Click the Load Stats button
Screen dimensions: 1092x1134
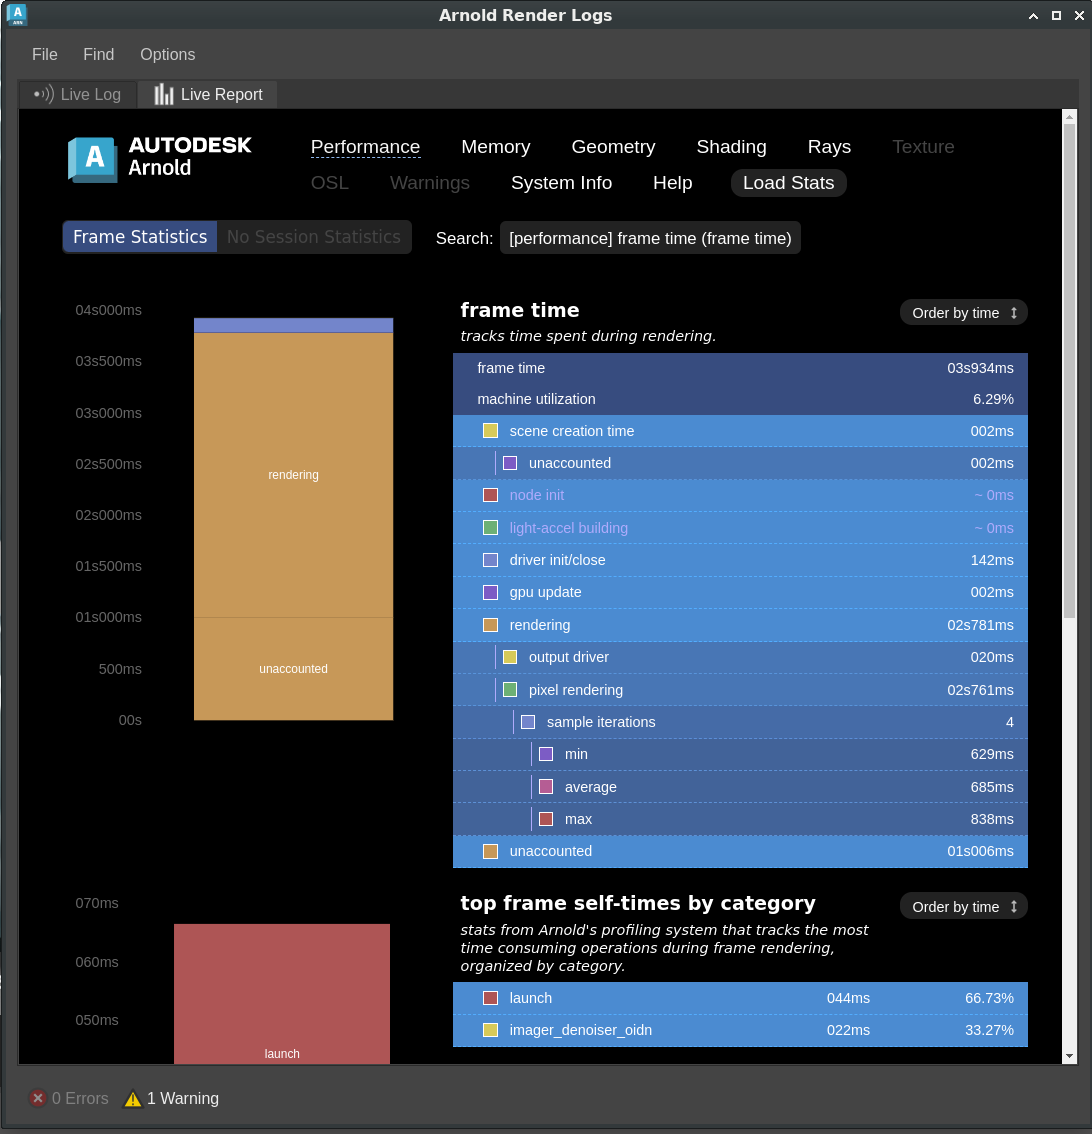tap(788, 183)
